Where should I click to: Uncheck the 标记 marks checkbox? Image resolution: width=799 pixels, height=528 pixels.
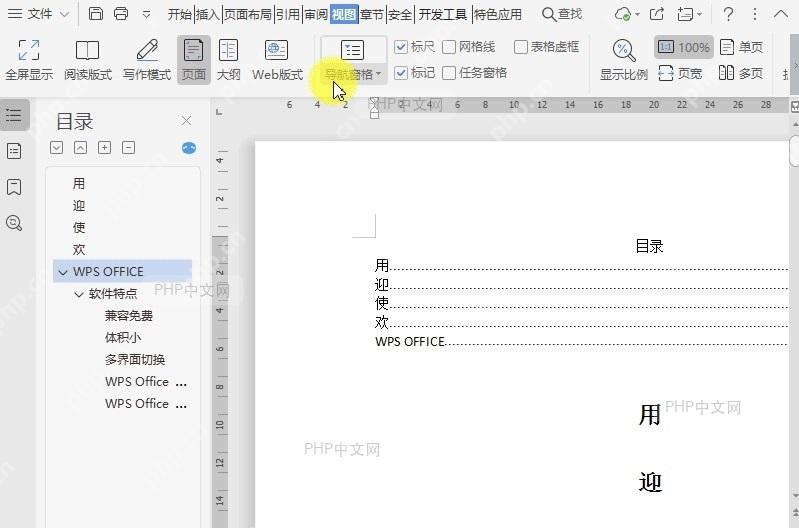coord(401,73)
